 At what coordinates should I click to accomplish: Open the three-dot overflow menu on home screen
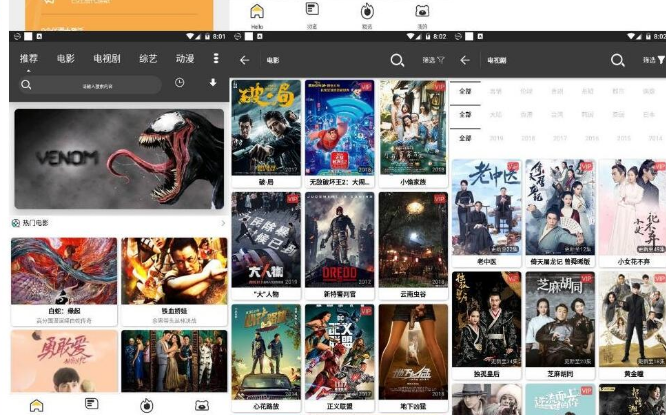216,58
